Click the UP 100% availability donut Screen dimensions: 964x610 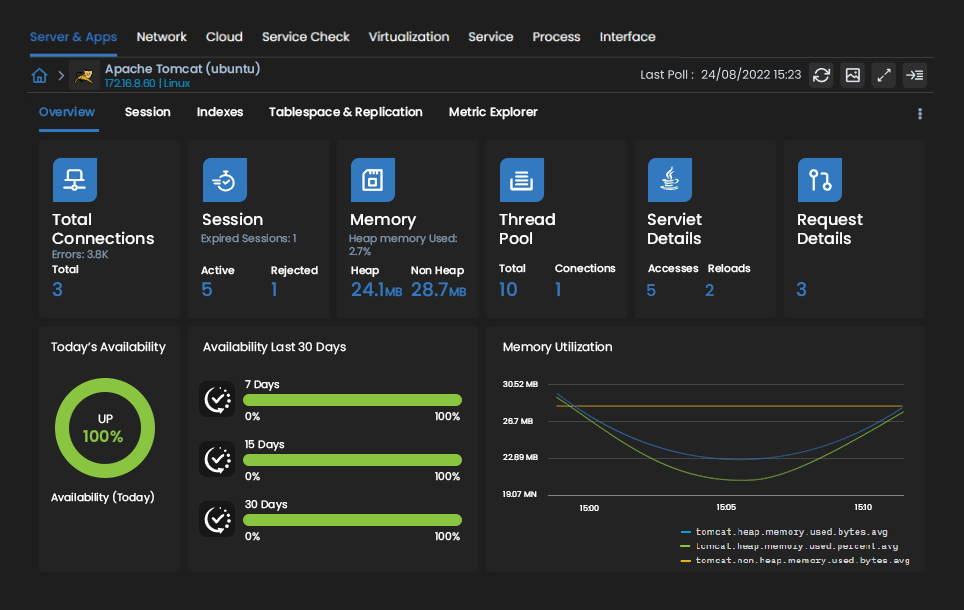coord(105,428)
